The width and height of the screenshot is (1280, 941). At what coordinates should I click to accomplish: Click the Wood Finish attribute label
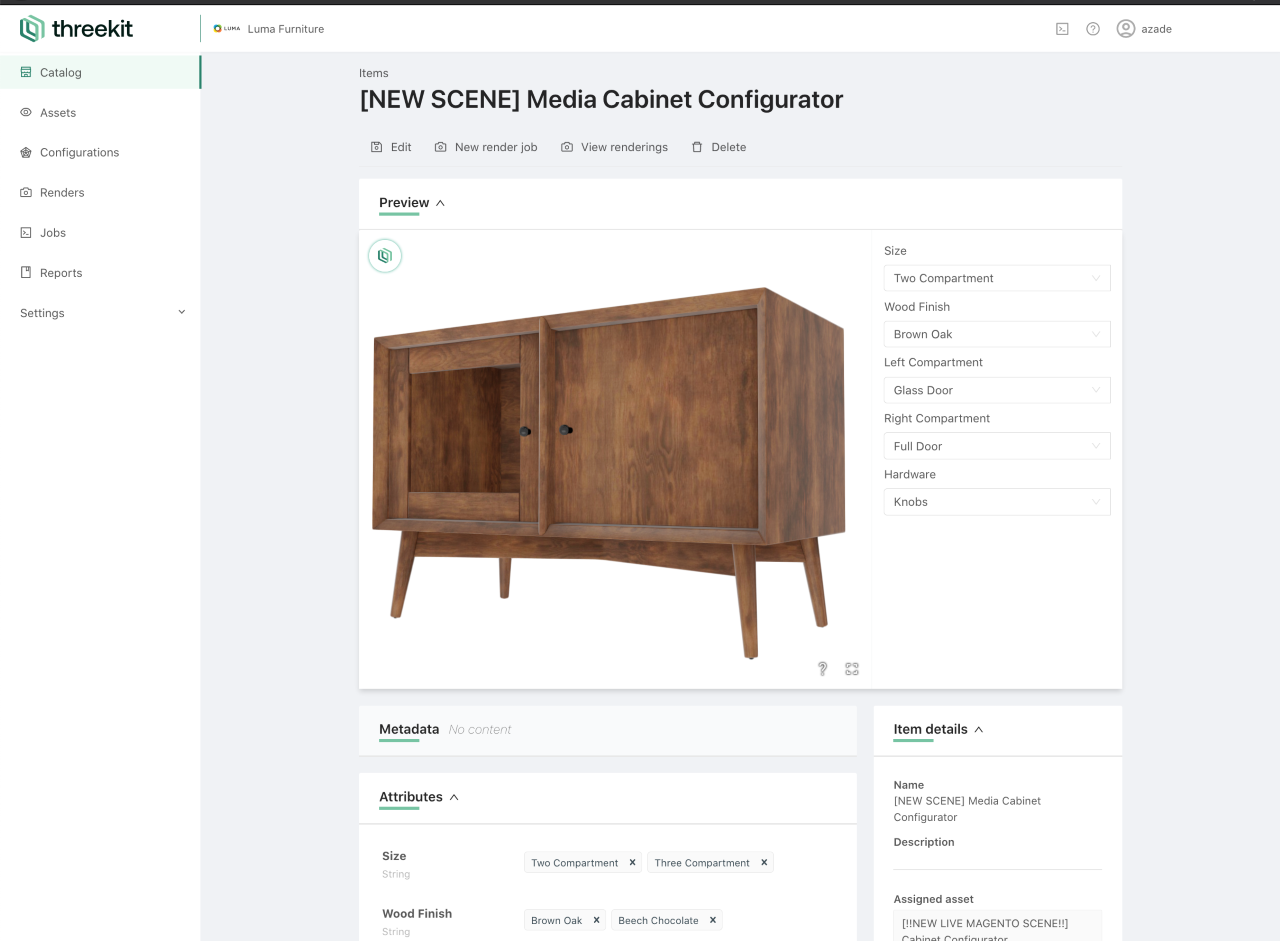tap(417, 914)
